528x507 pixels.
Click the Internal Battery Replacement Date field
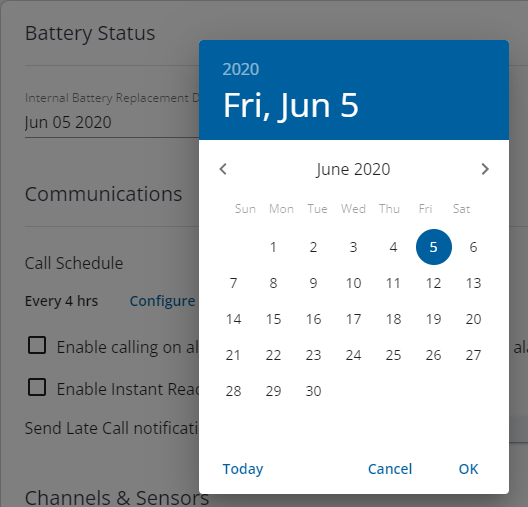pyautogui.click(x=112, y=122)
